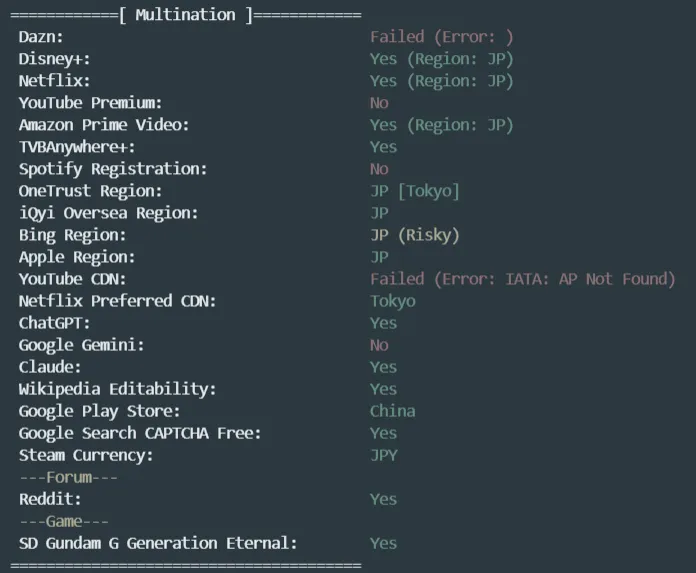Click the Google Gemini label

[81, 345]
